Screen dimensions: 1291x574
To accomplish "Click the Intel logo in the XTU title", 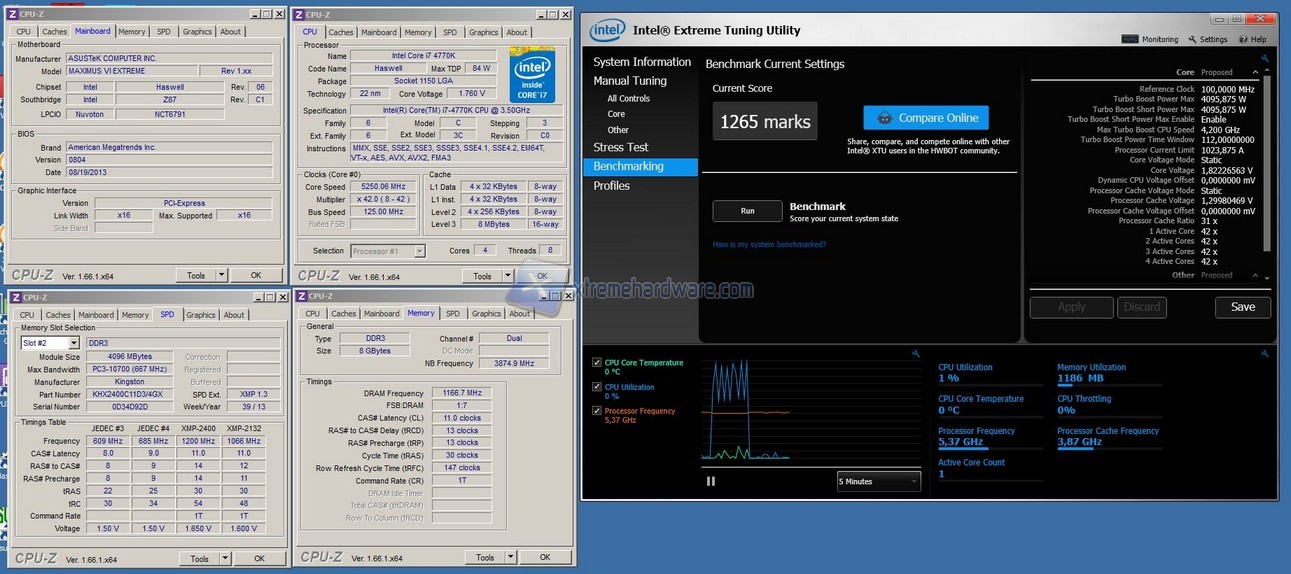I will tap(607, 31).
